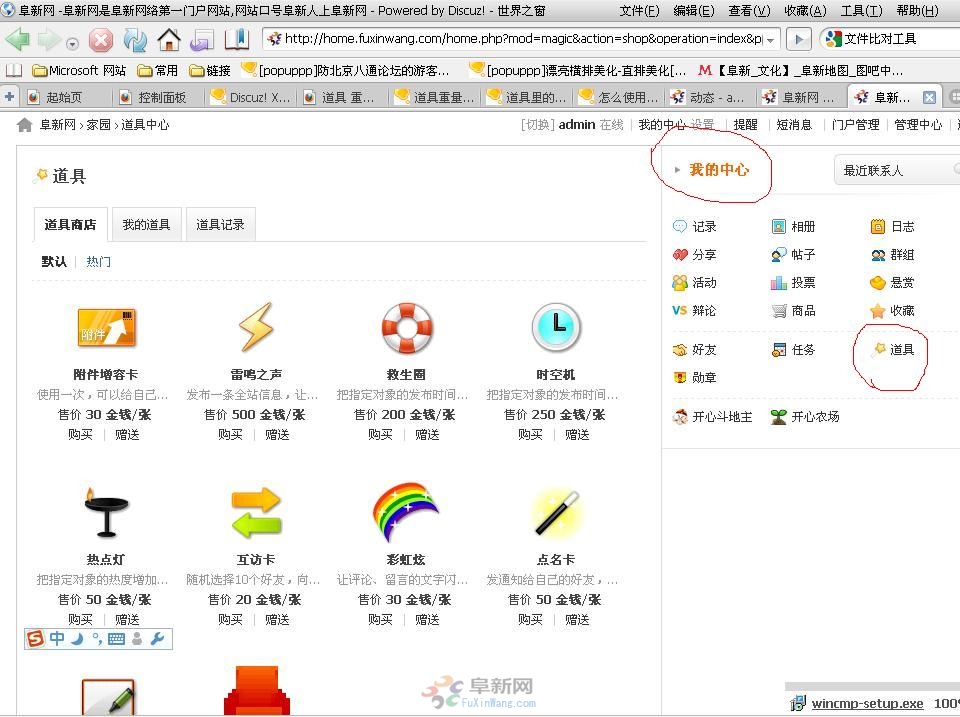Click the 附件增容卡 orange card icon
This screenshot has width=960, height=717.
pyautogui.click(x=106, y=328)
